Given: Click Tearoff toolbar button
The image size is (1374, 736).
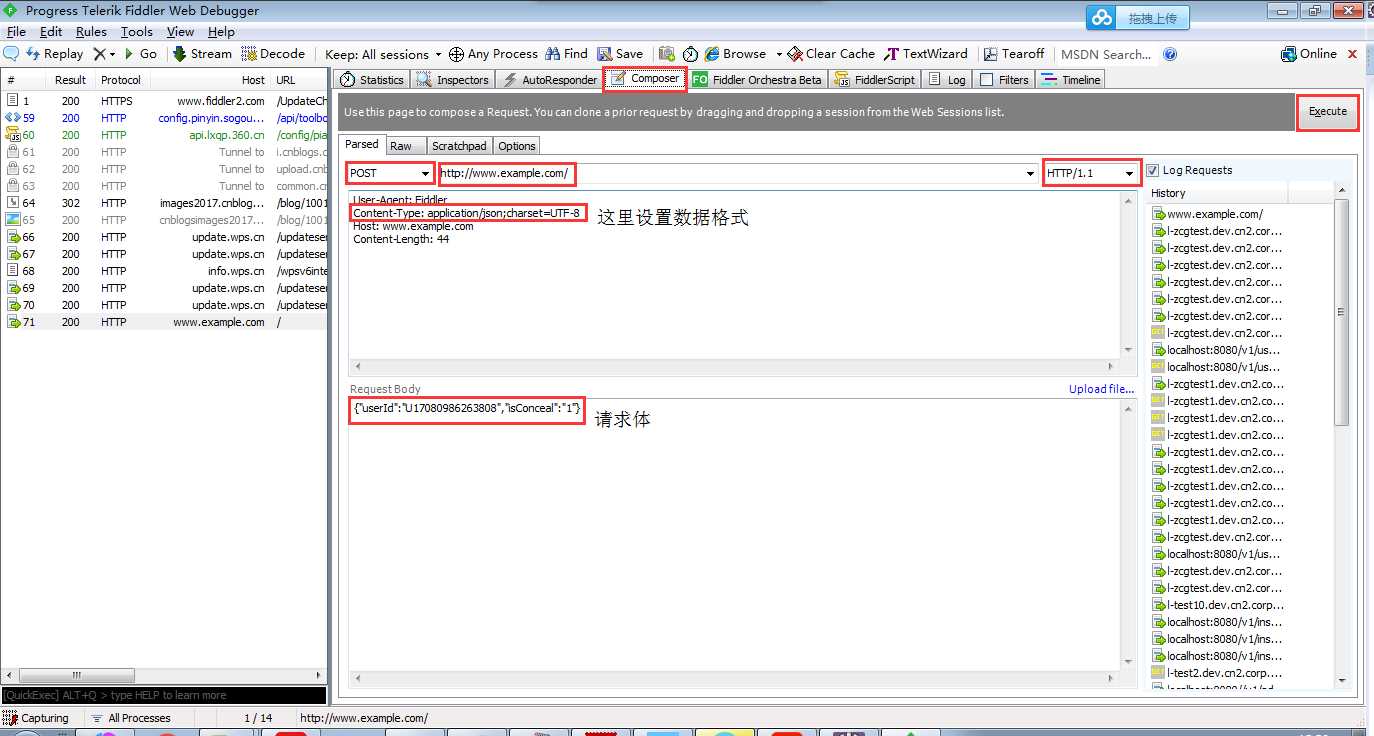Looking at the screenshot, I should (1014, 54).
